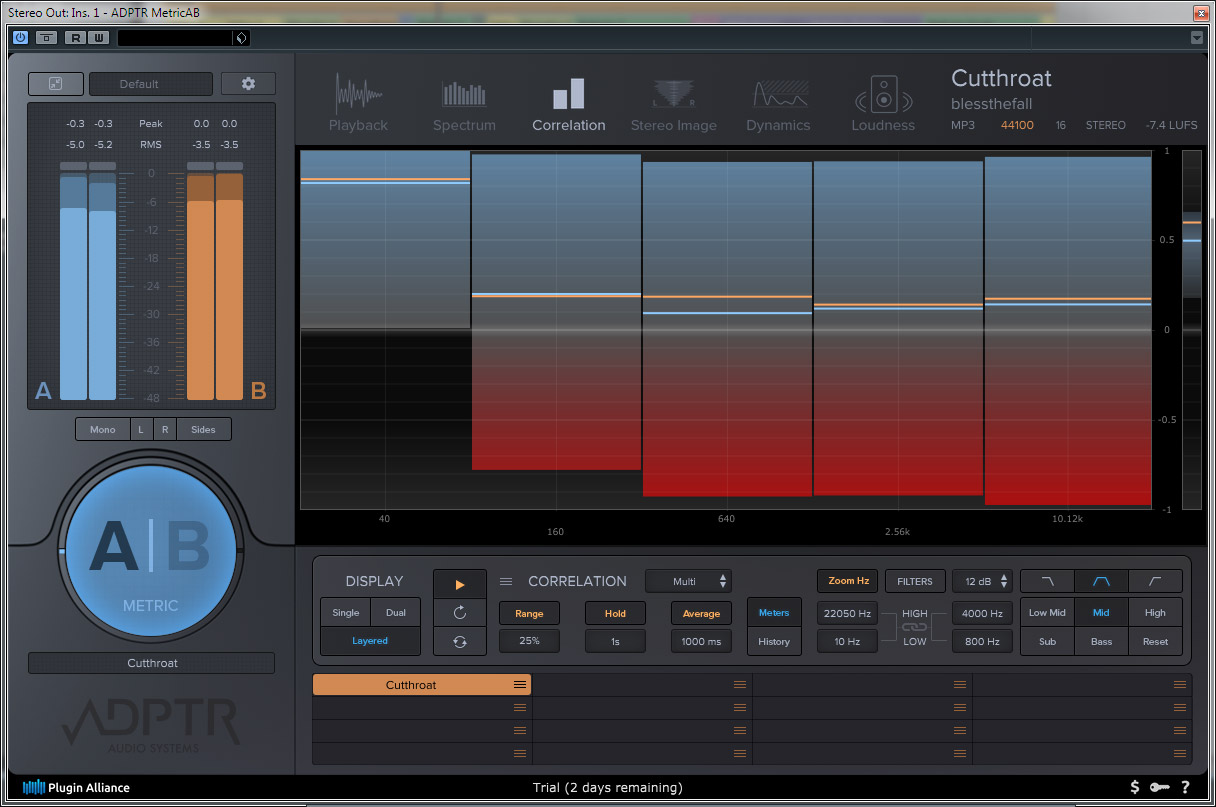Select Layered display mode
The image size is (1216, 807).
tap(370, 641)
